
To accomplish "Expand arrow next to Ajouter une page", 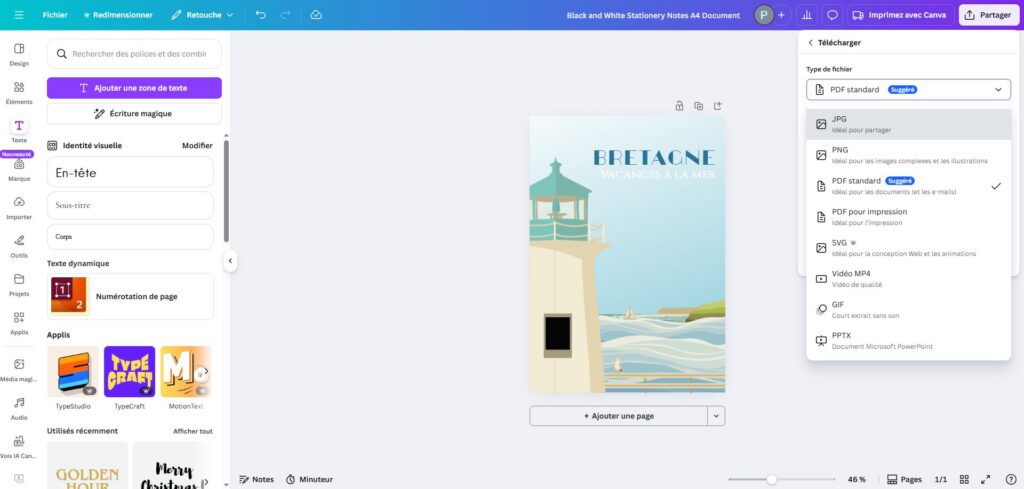I will click(716, 416).
